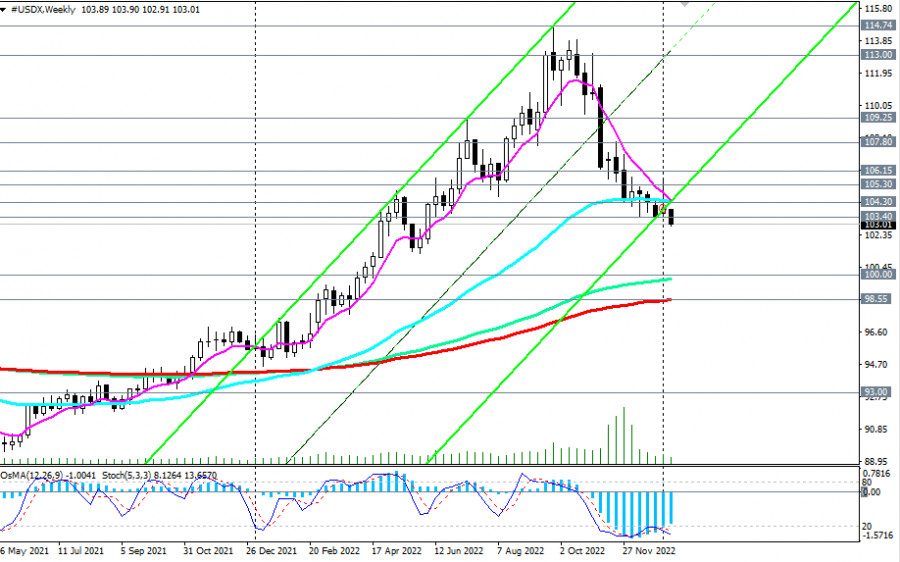Select the 113.00 price level label
This screenshot has height=562, width=900.
point(878,56)
